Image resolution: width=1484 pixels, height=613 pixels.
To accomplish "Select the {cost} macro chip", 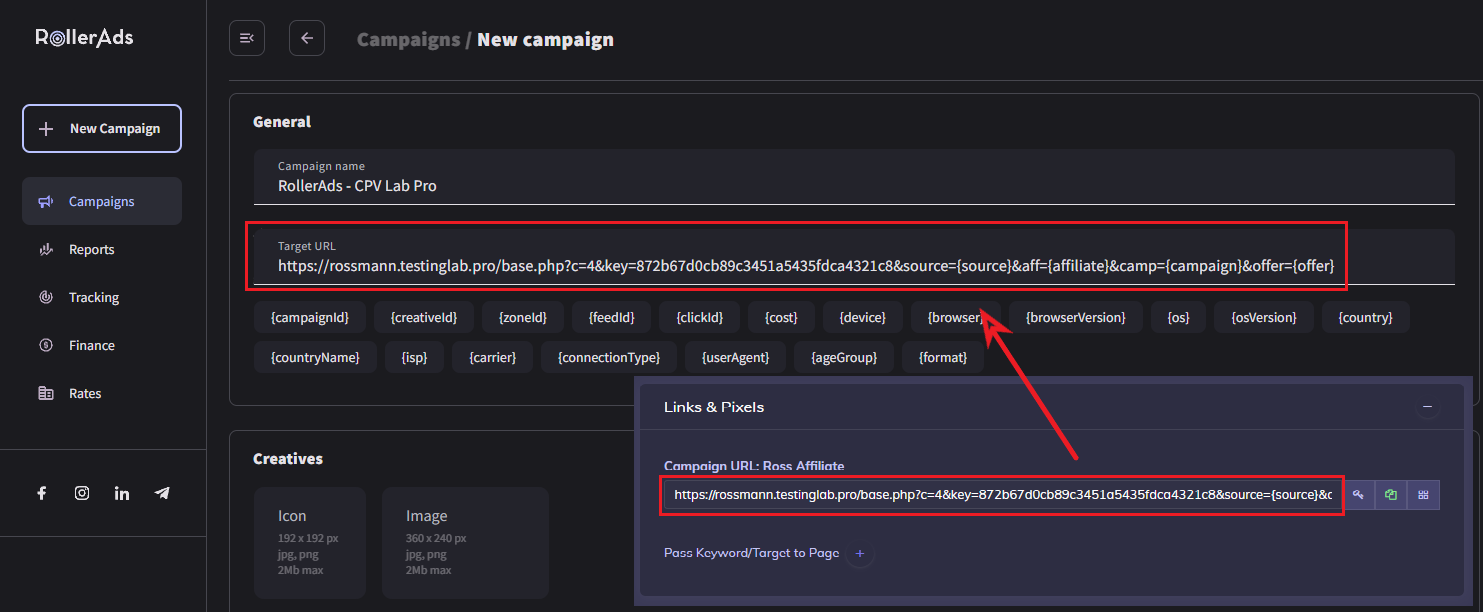I will click(x=781, y=317).
